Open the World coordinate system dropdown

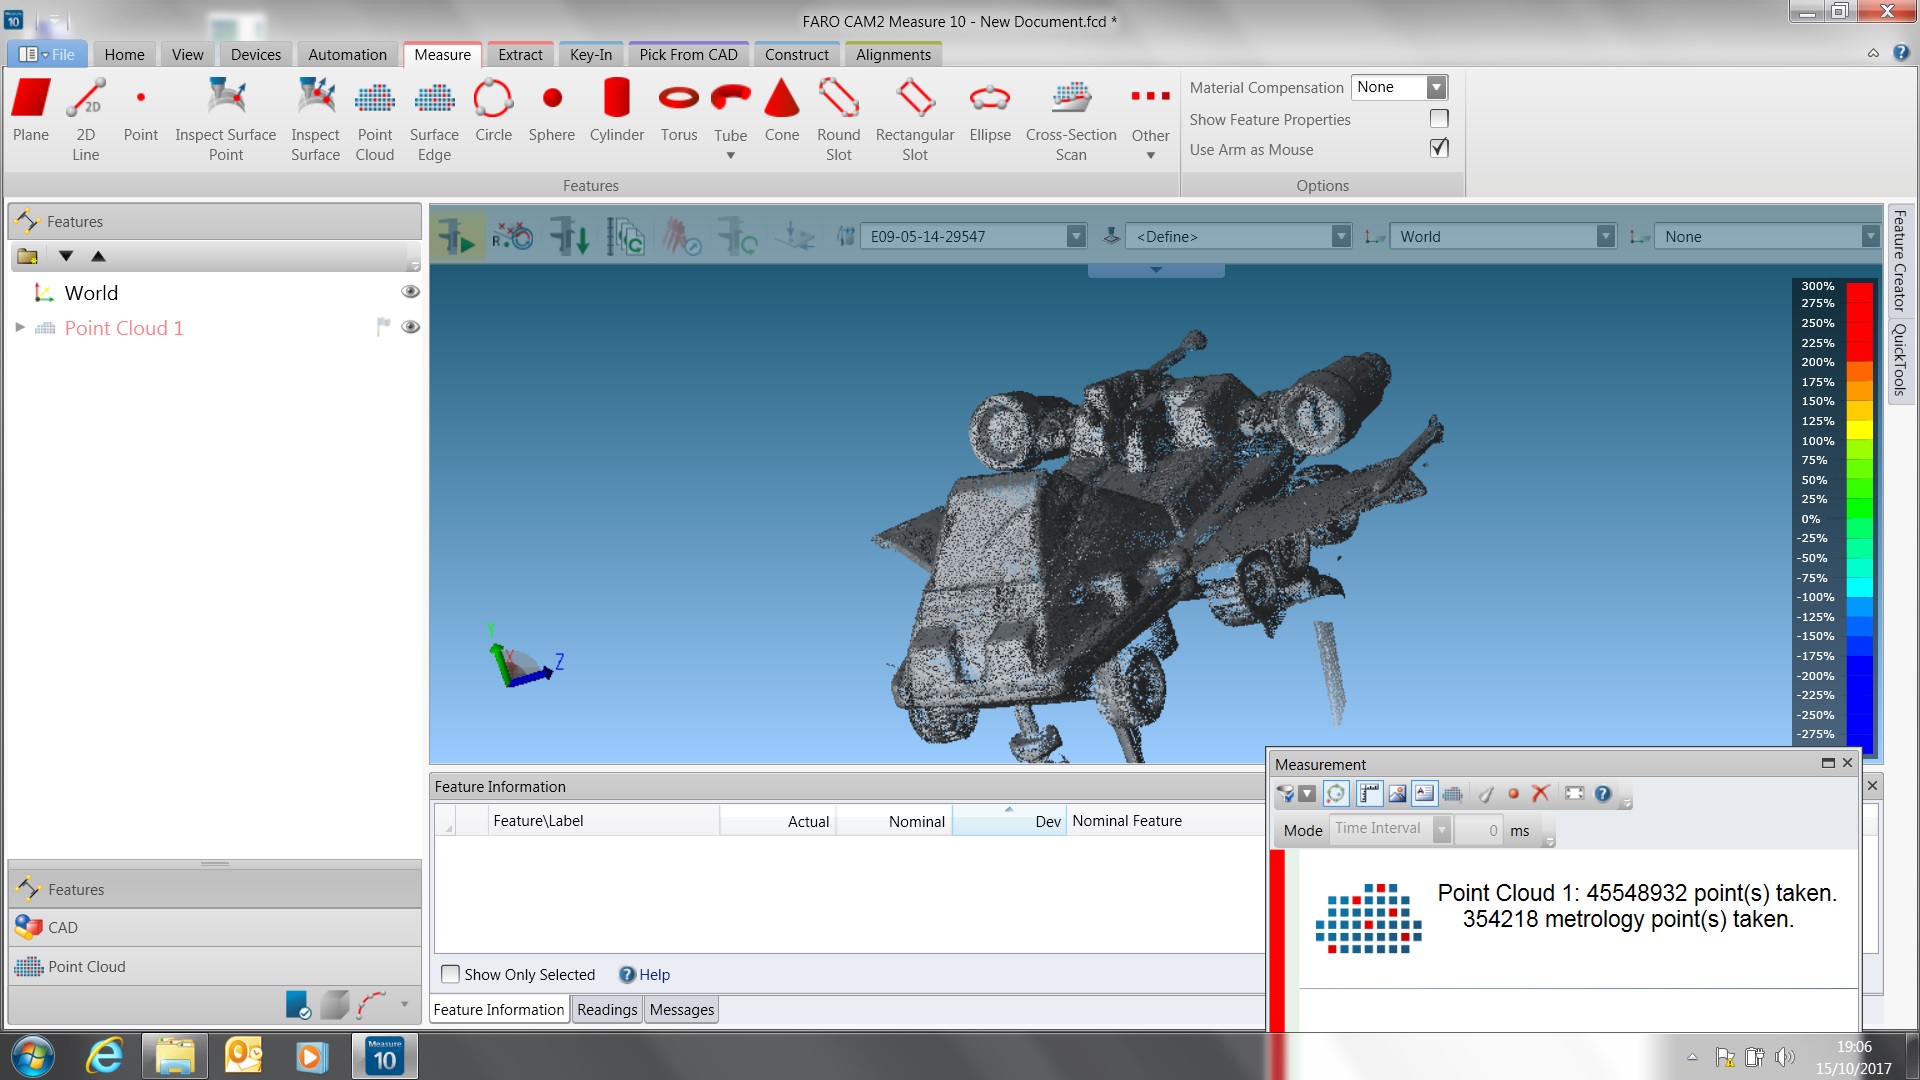click(1606, 237)
